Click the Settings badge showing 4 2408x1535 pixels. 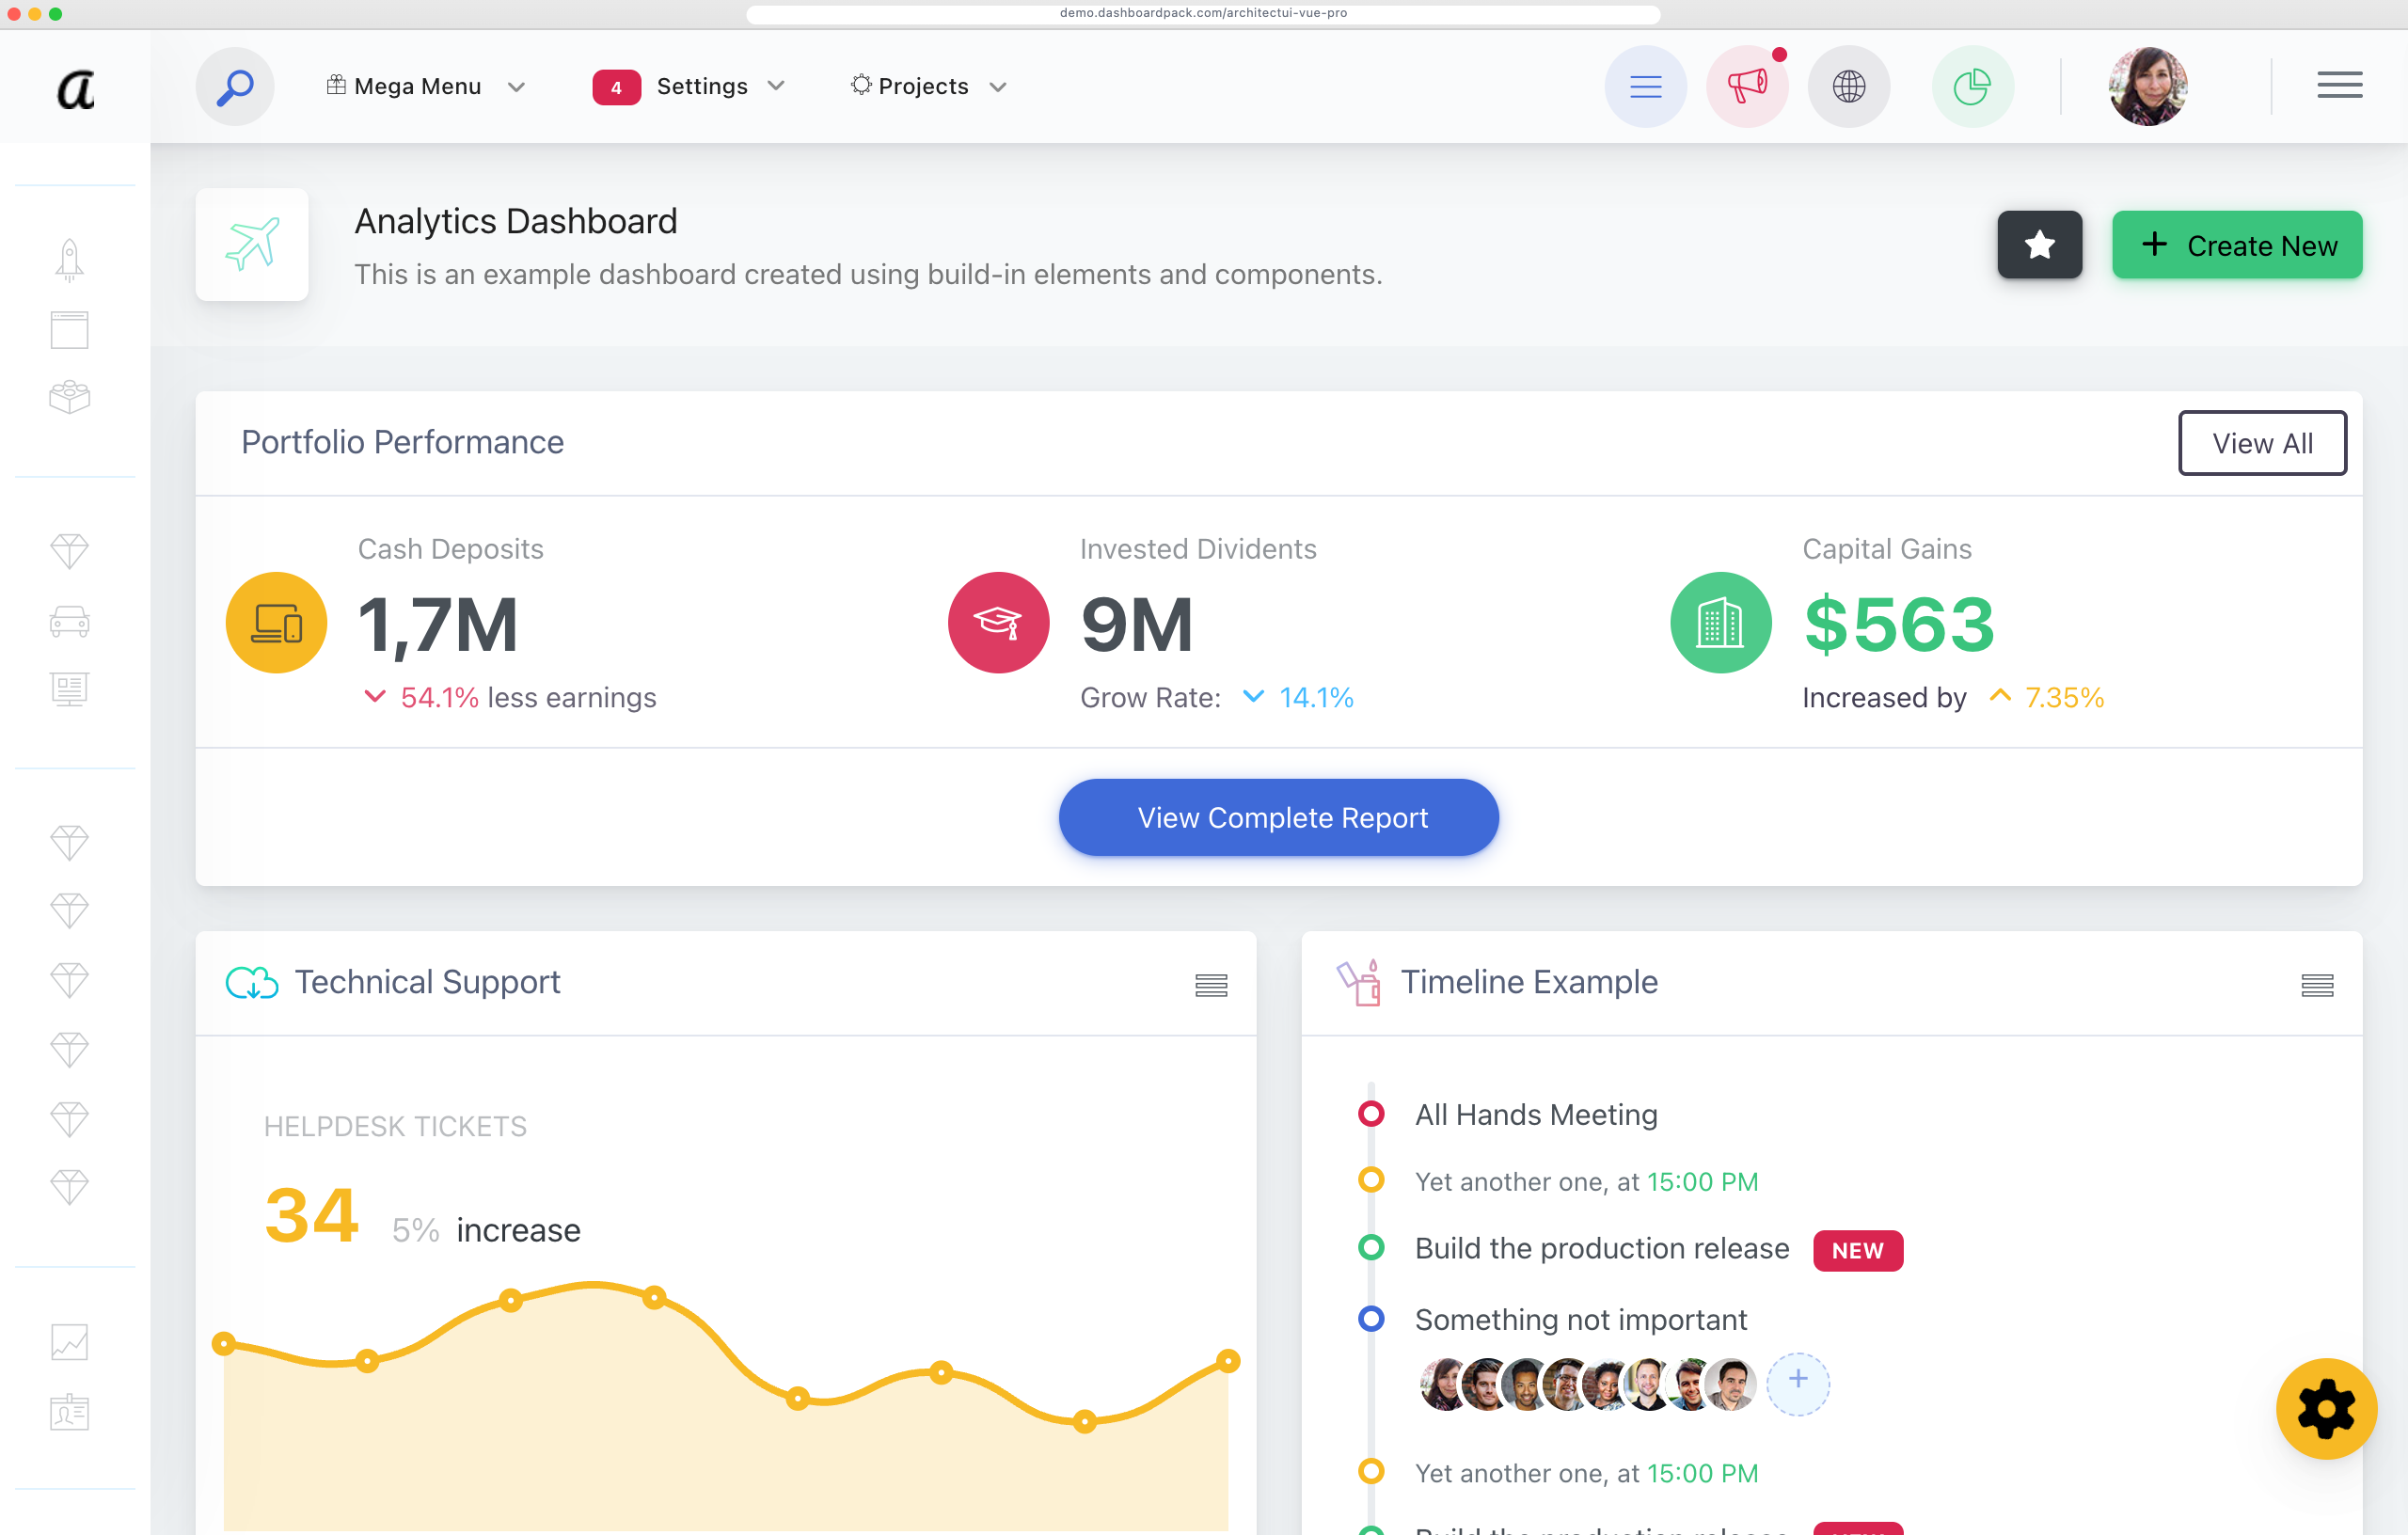click(x=616, y=88)
